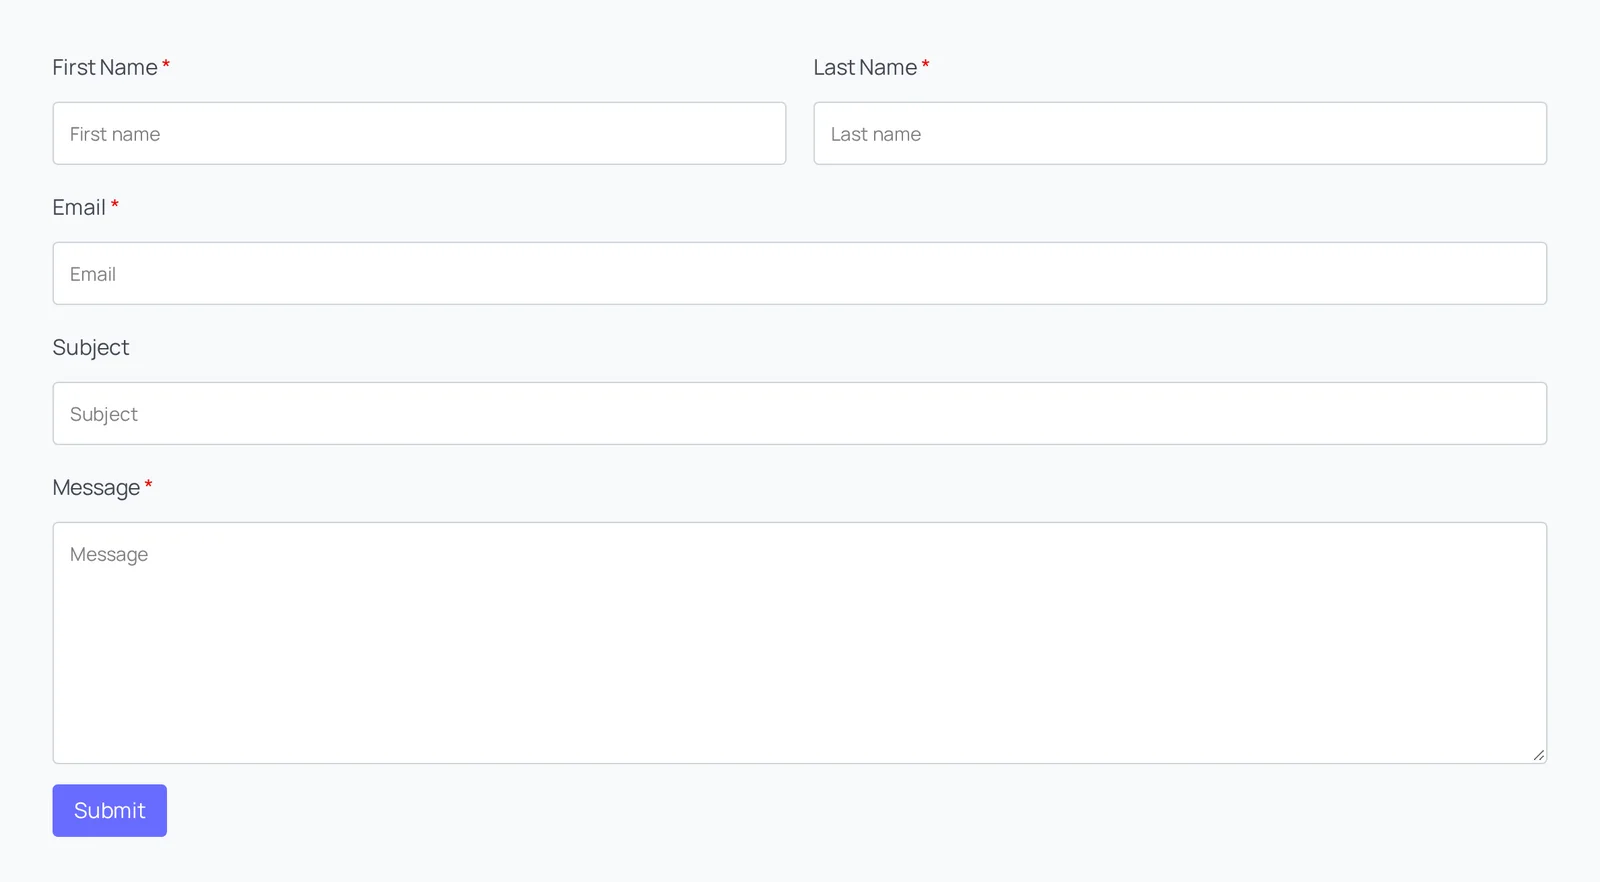
Task: Select the Email input field
Action: (800, 273)
